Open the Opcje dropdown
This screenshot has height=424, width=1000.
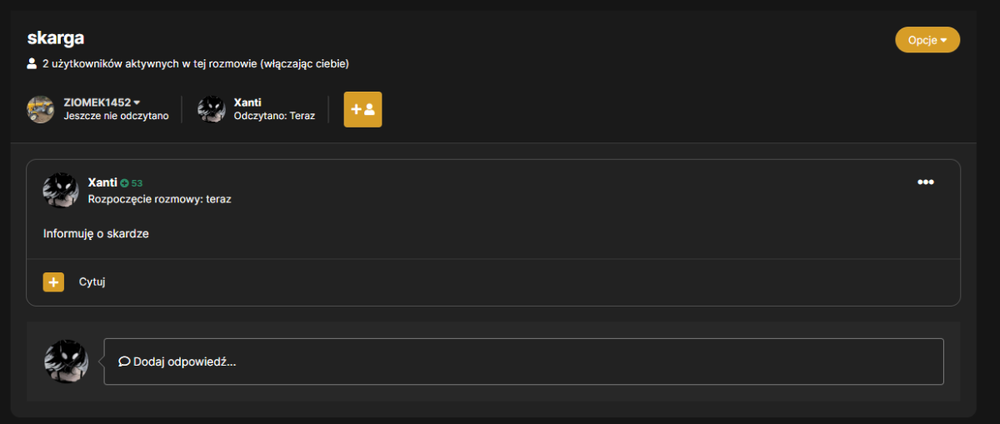(x=927, y=40)
